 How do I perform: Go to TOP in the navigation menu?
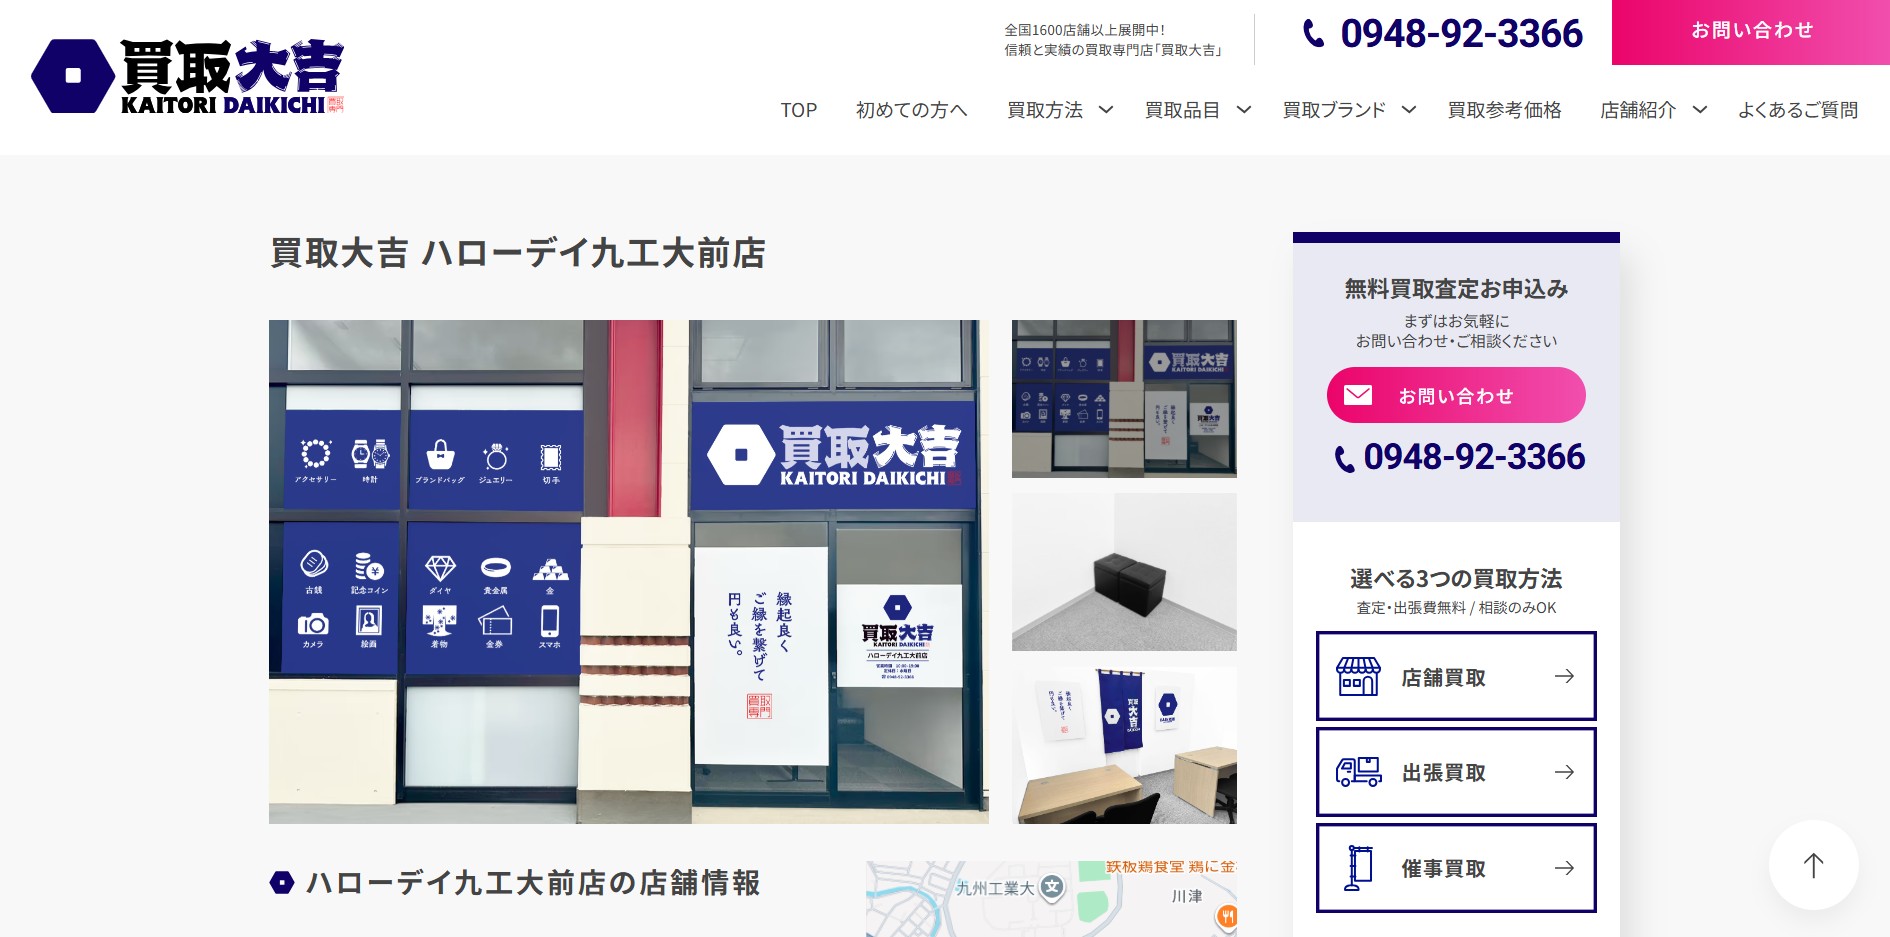[798, 110]
